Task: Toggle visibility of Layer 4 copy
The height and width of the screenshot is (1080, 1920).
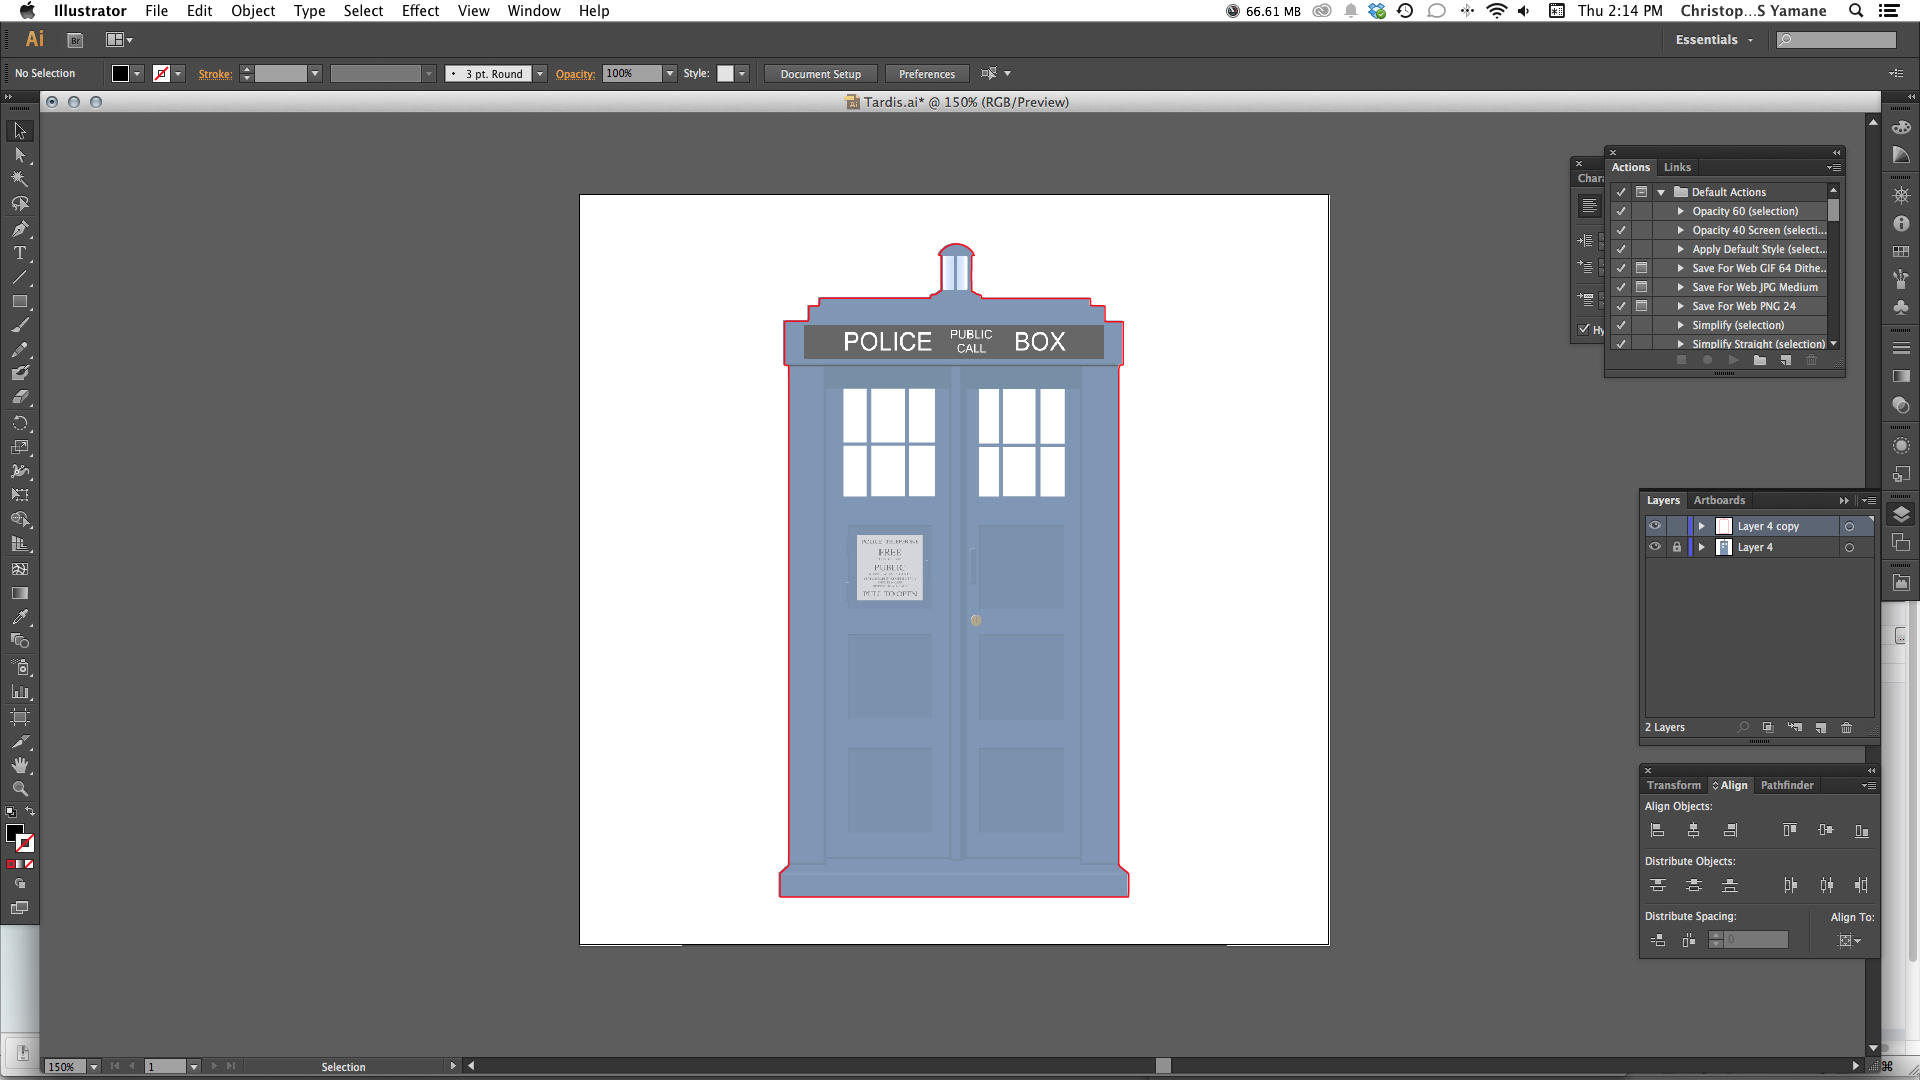Action: 1655,526
